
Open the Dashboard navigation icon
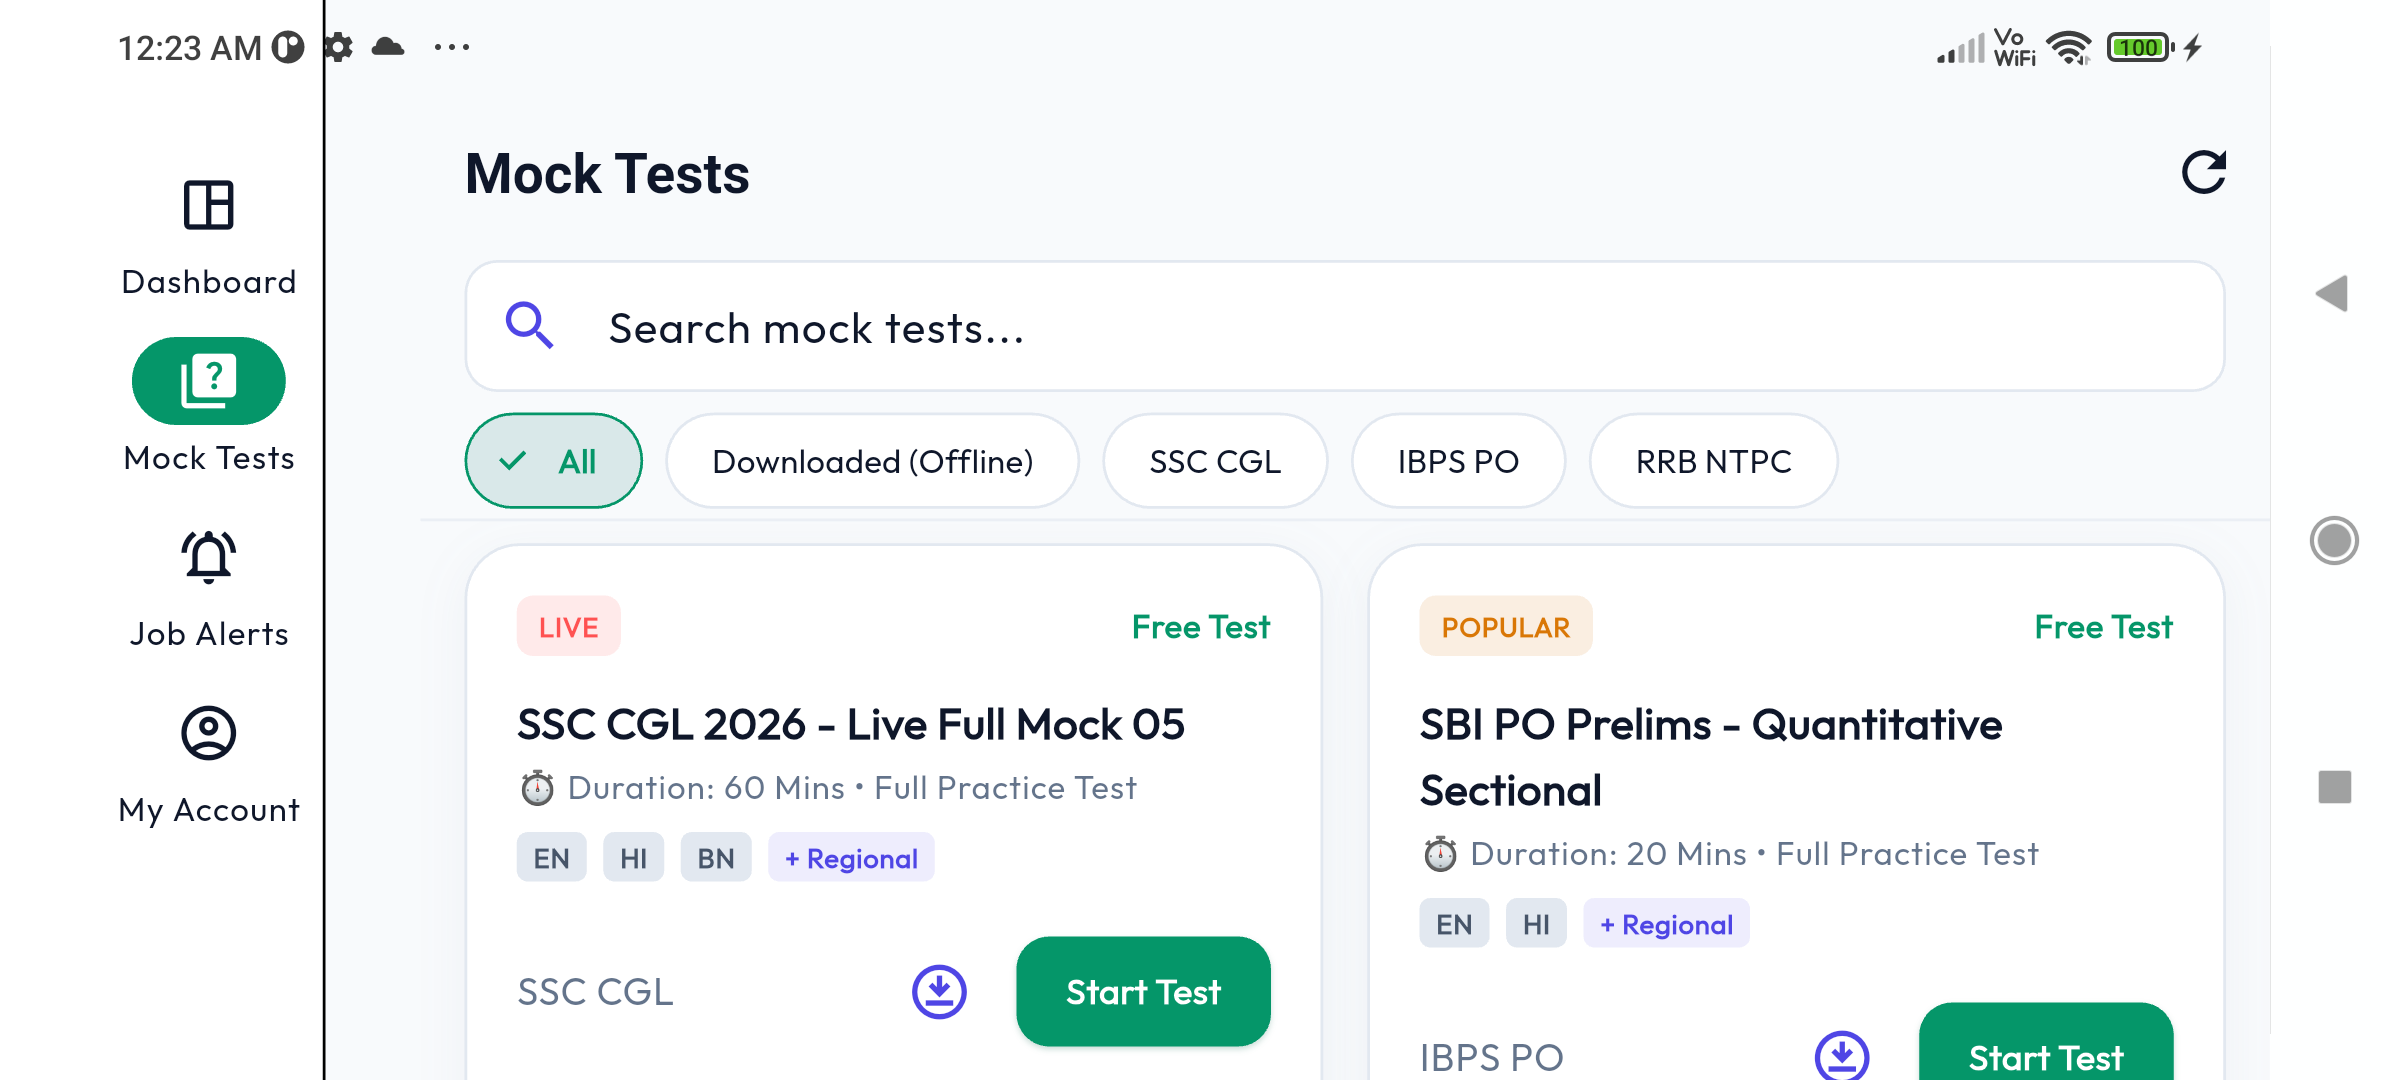pyautogui.click(x=208, y=205)
